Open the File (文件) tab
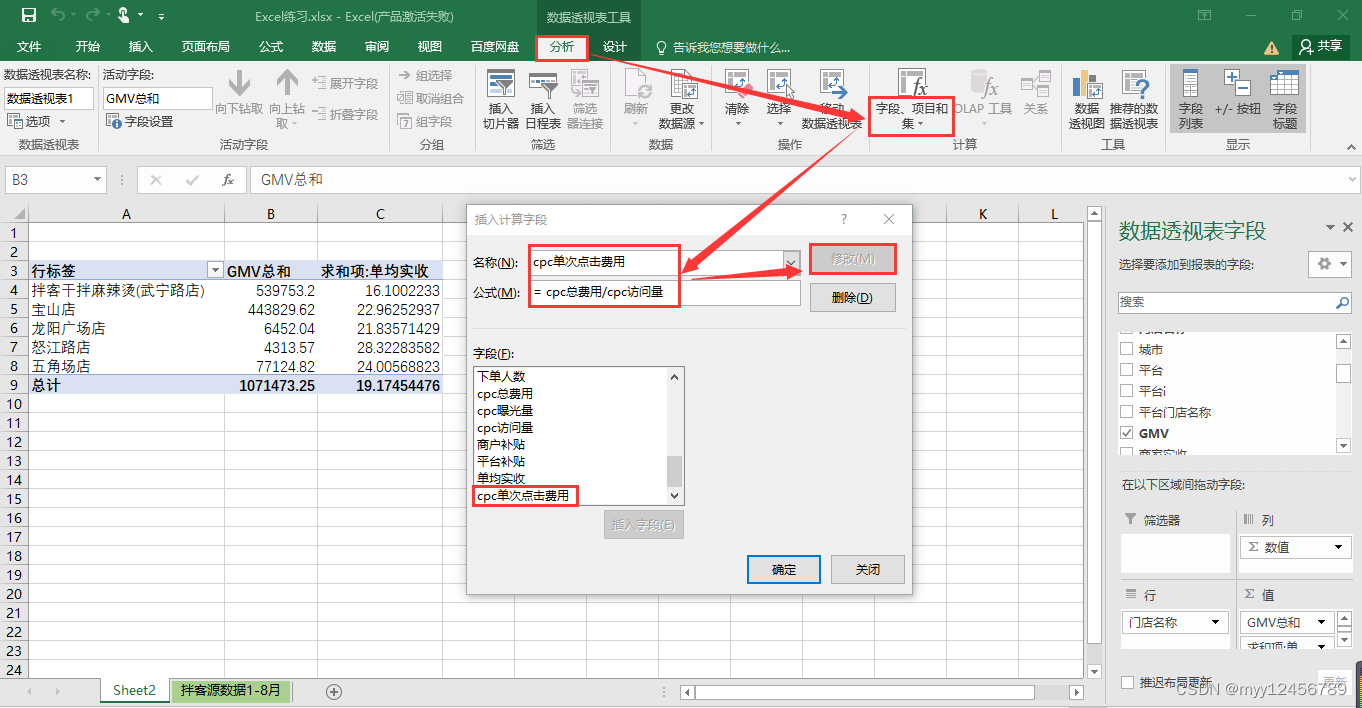The width and height of the screenshot is (1362, 708). (x=29, y=47)
